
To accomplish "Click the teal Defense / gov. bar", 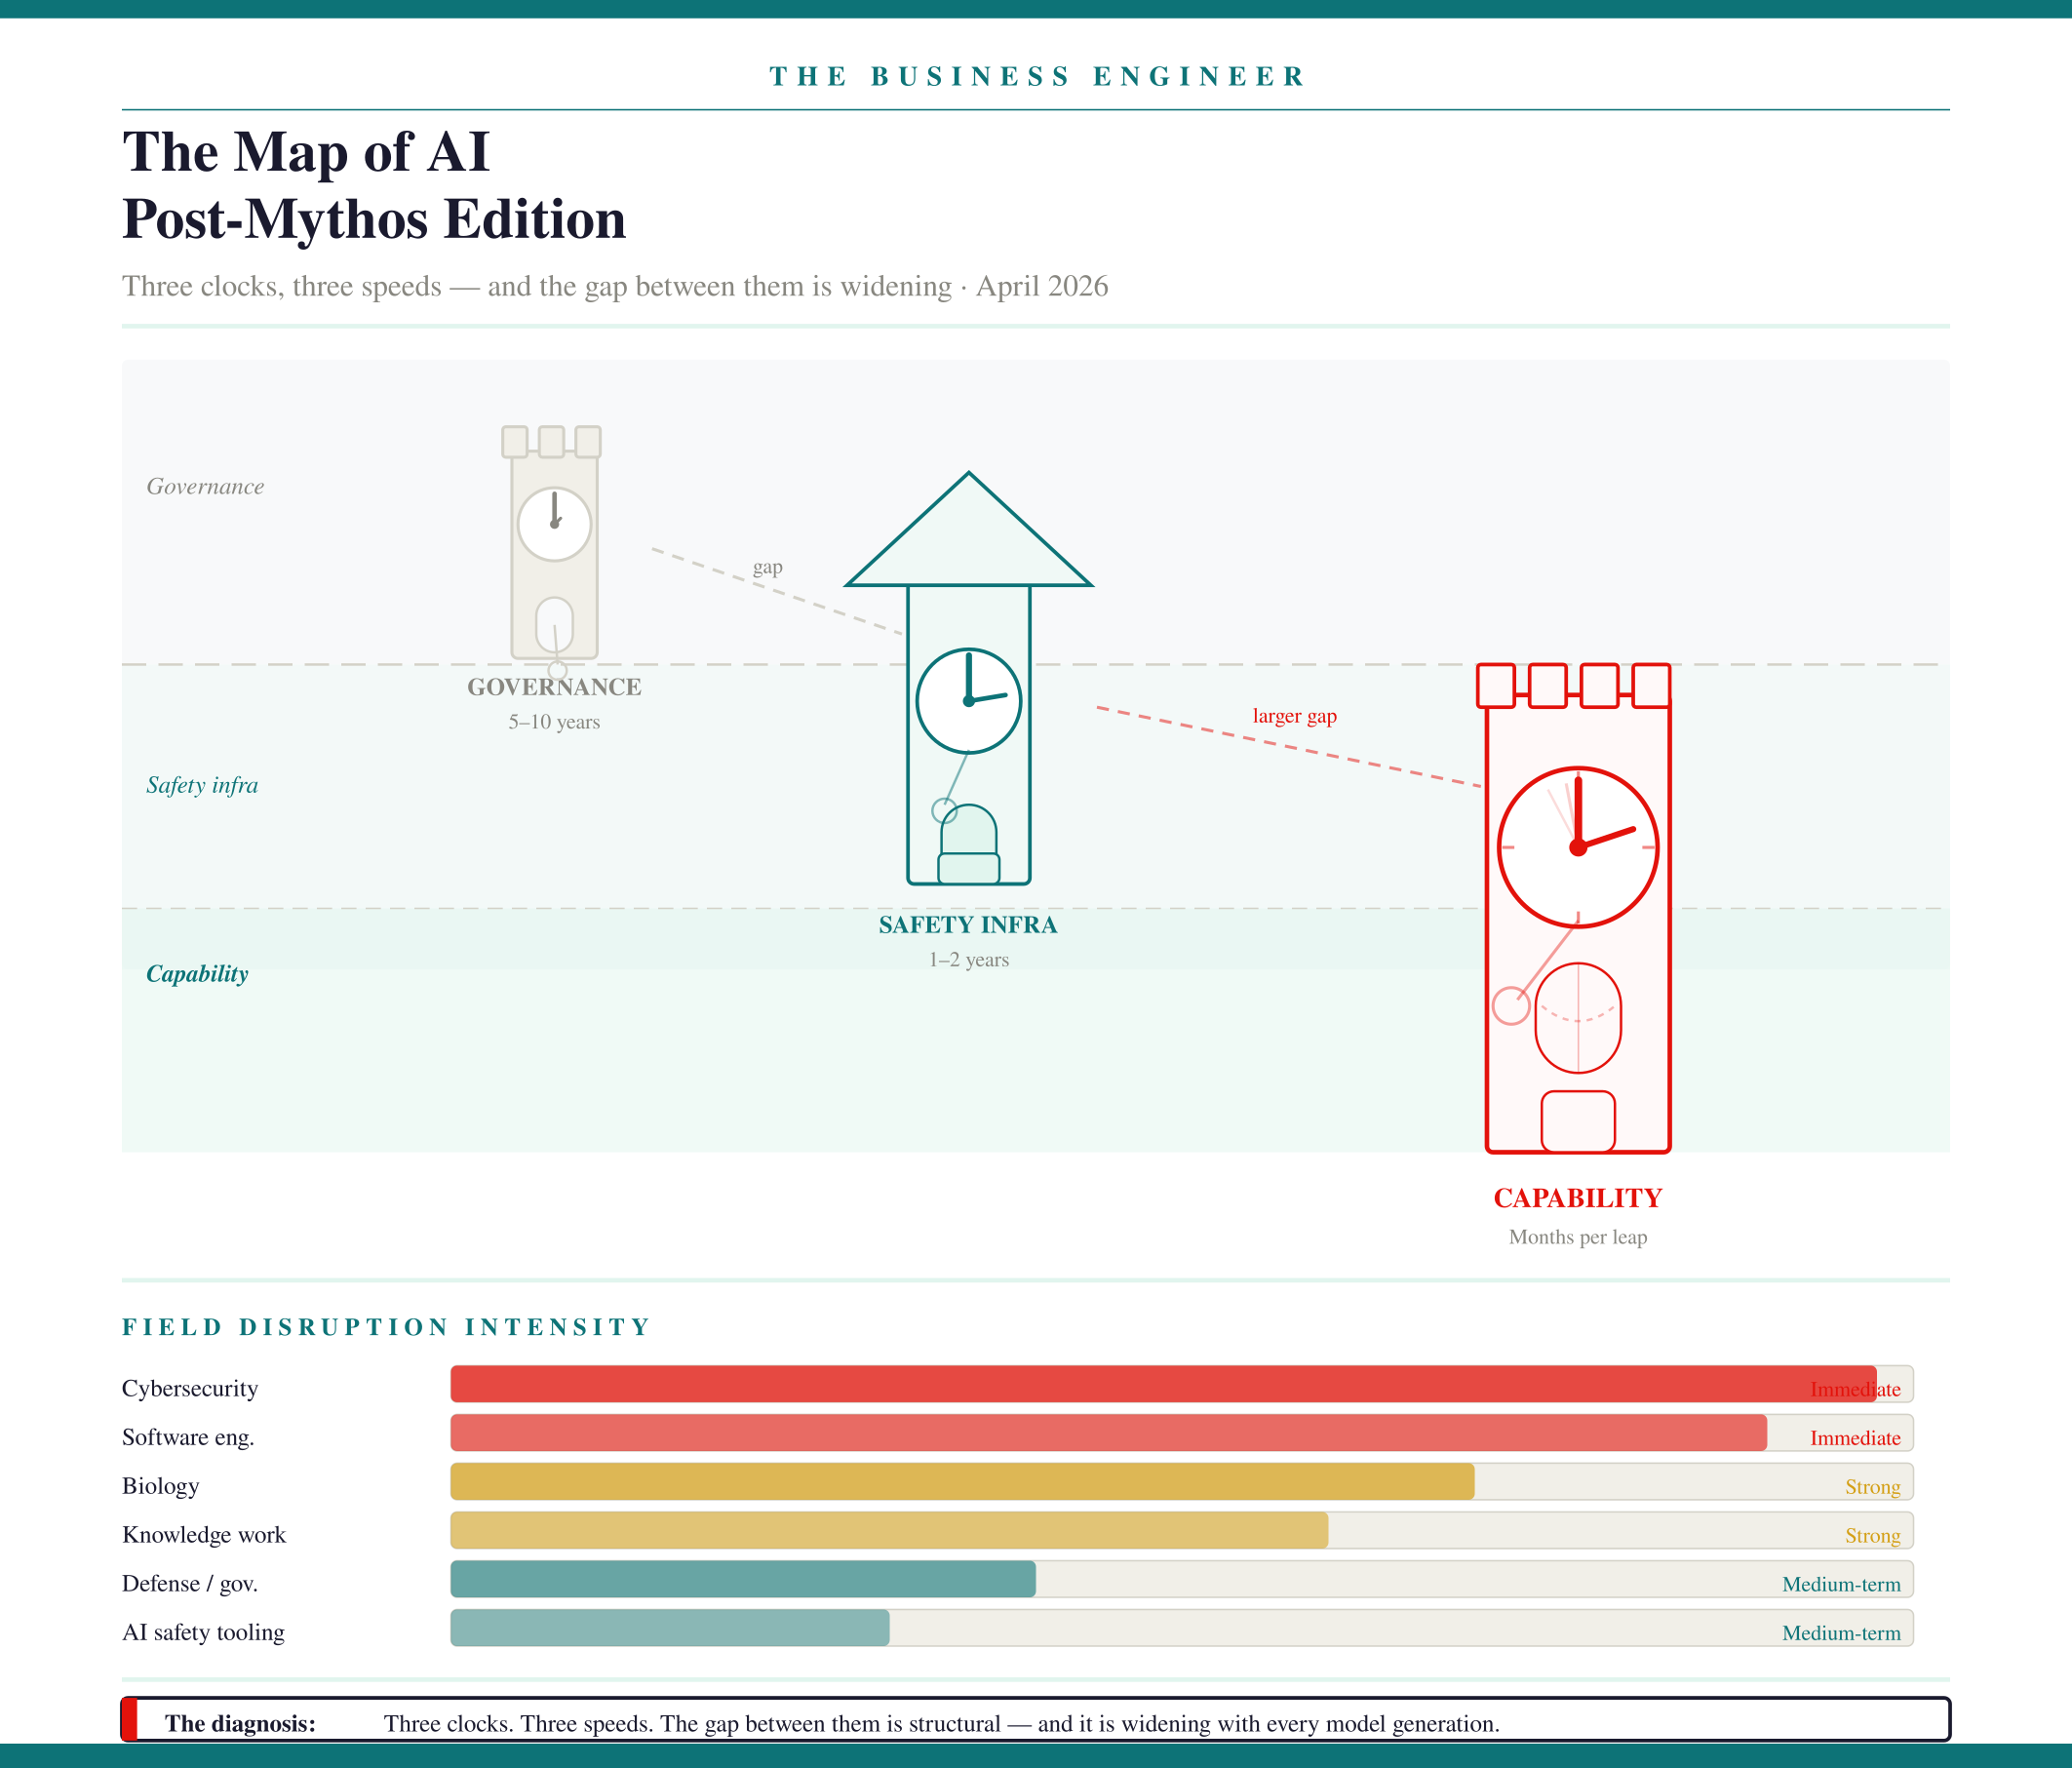I will 742,1579.
